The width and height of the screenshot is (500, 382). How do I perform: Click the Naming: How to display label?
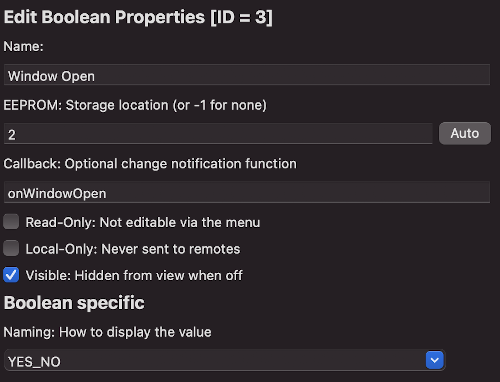pos(107,332)
